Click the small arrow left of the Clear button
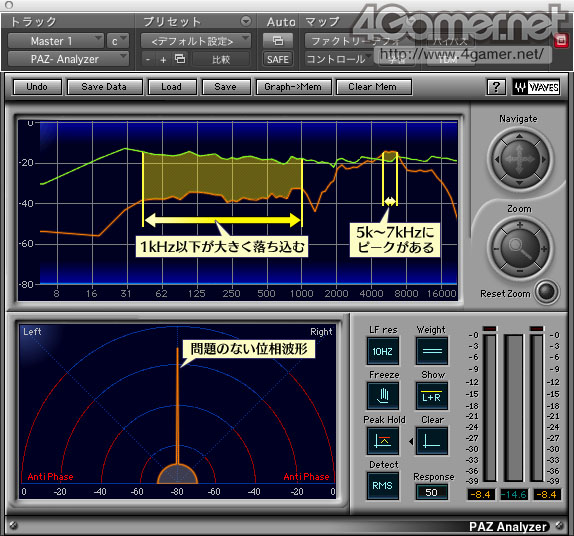 [411, 442]
